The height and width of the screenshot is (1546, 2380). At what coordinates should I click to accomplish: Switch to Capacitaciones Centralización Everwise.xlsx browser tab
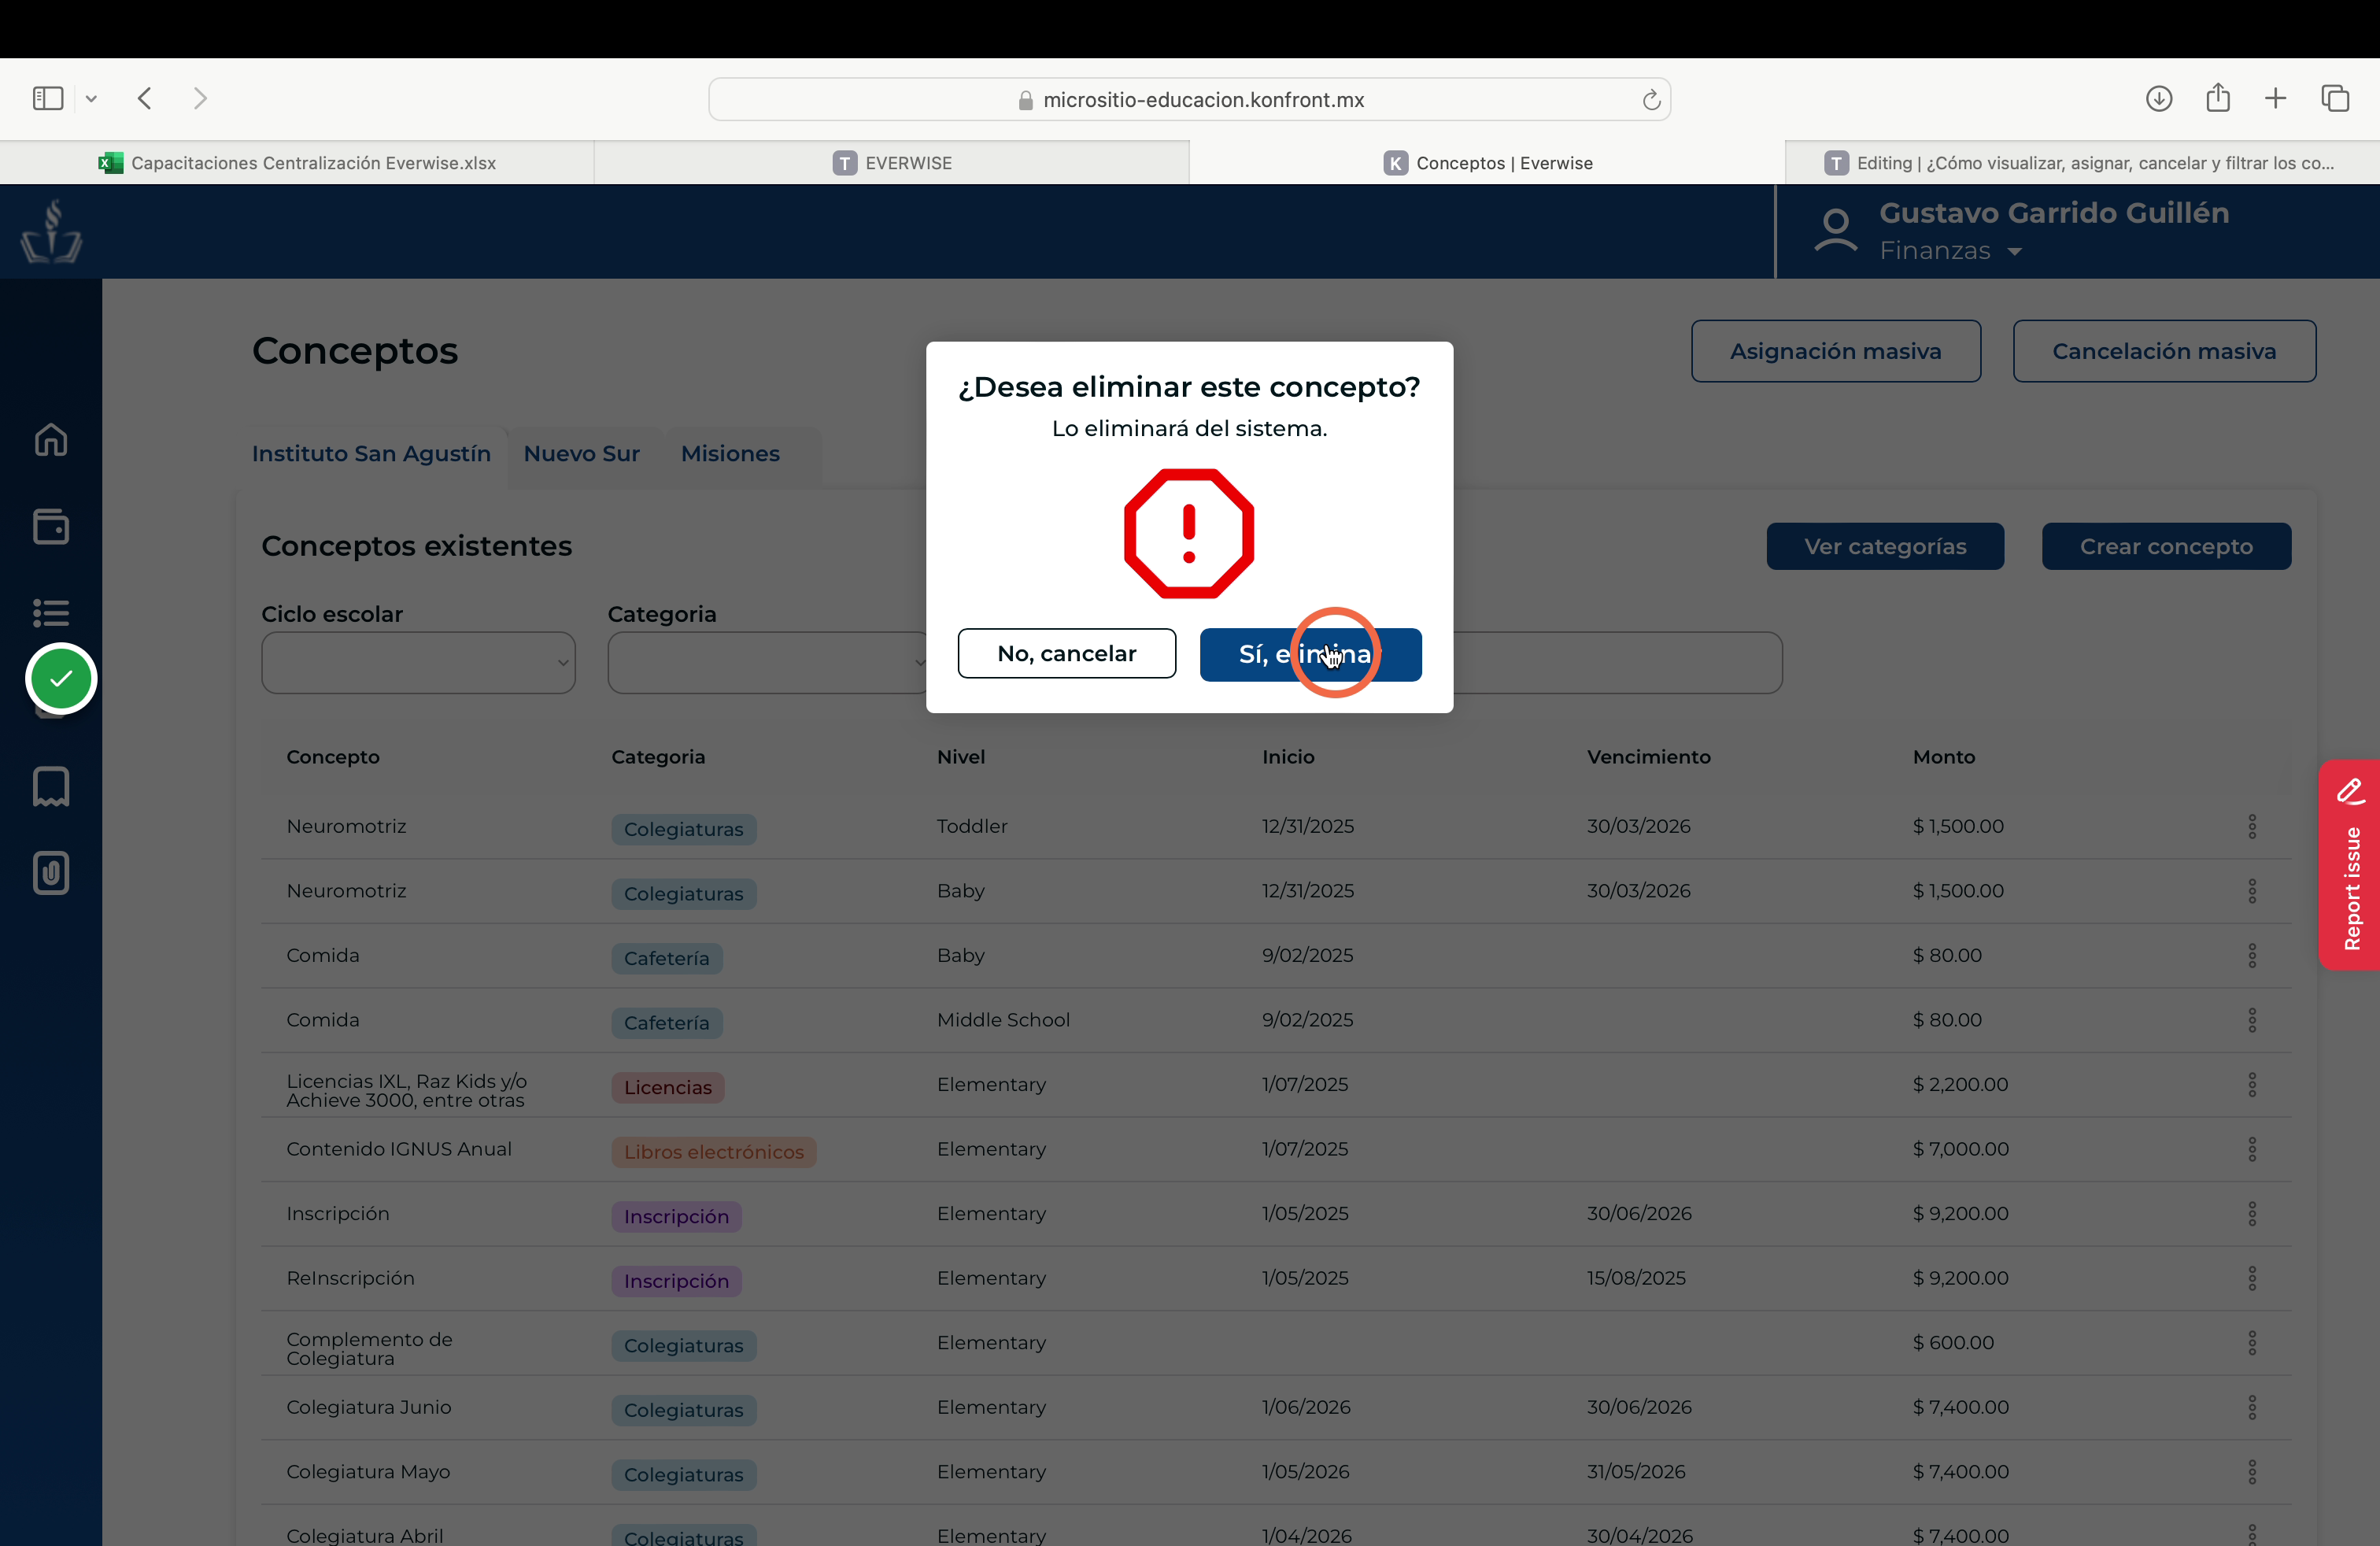click(297, 163)
